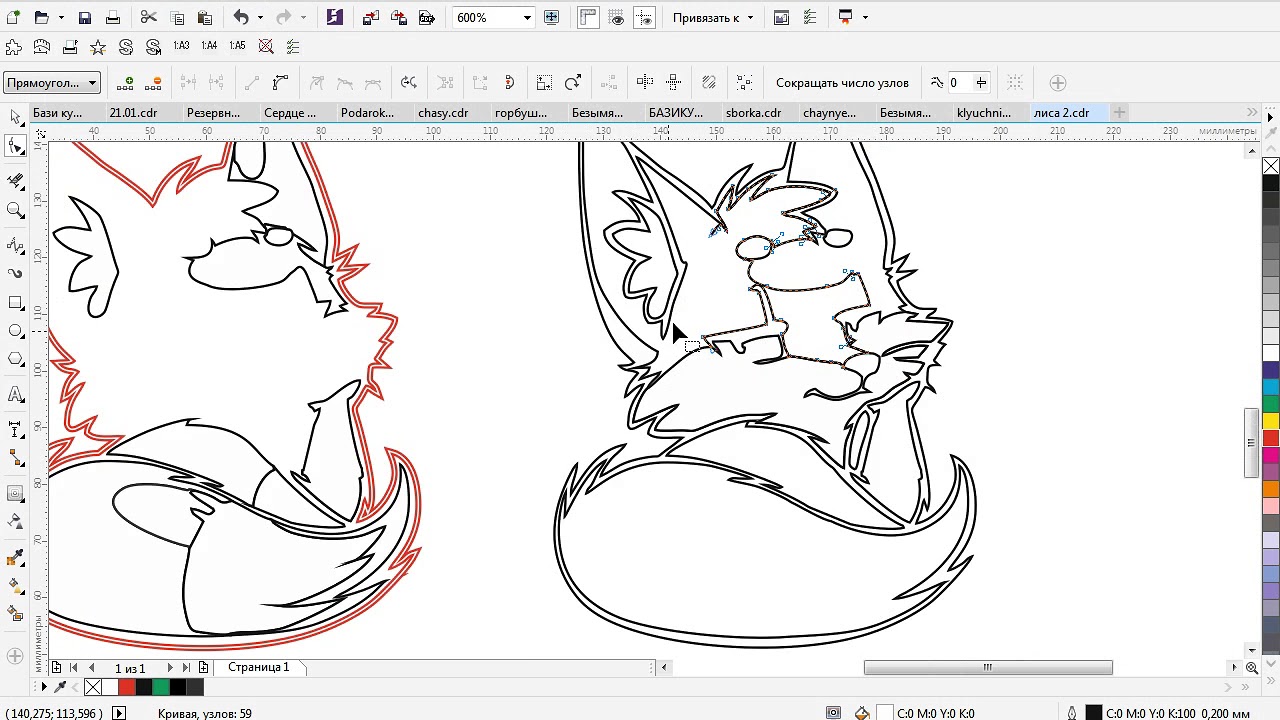
Task: Switch to the sbortka.cdr document tab
Action: [753, 113]
